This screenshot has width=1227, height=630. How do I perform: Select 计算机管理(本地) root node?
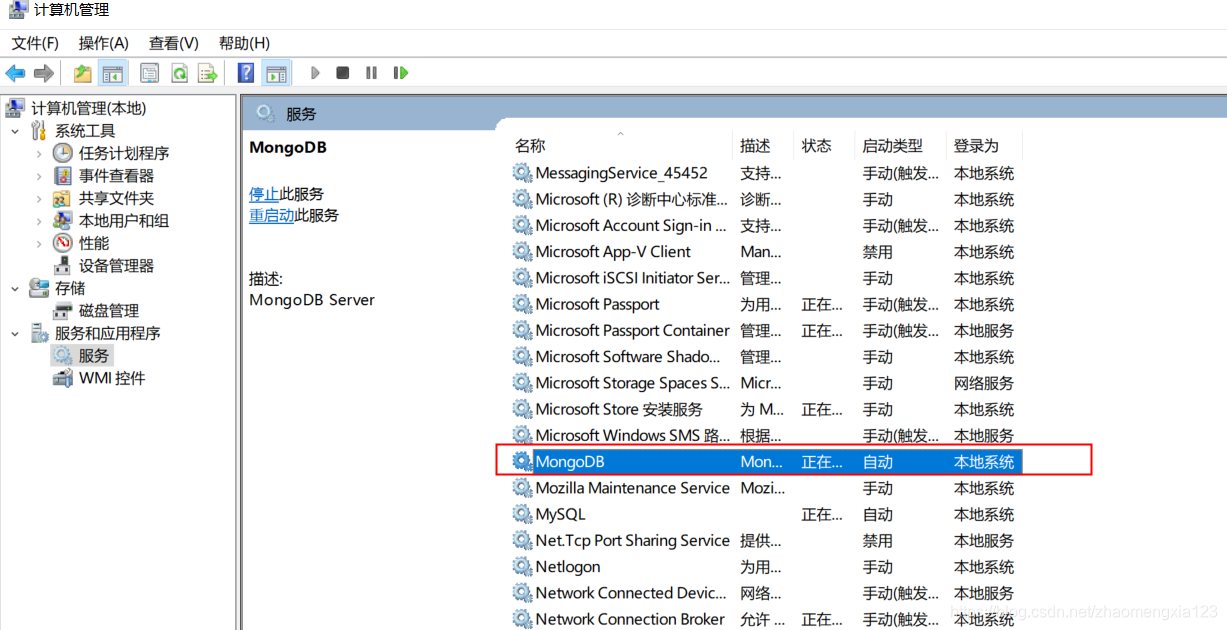(x=88, y=108)
